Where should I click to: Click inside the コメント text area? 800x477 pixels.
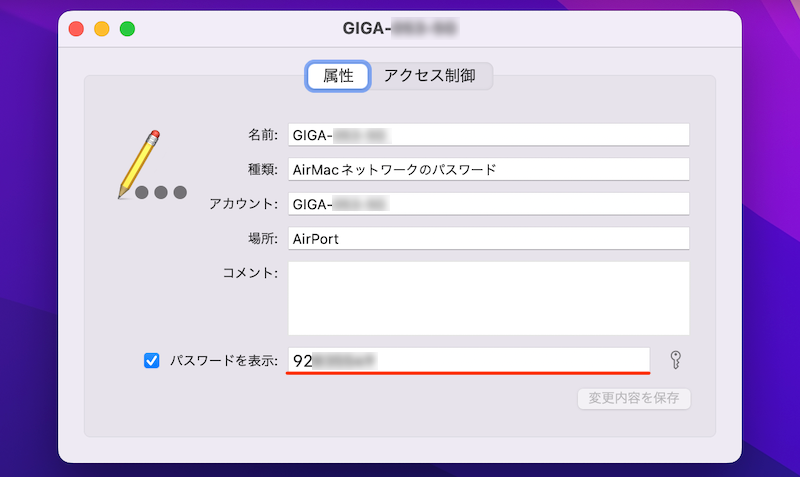click(488, 298)
